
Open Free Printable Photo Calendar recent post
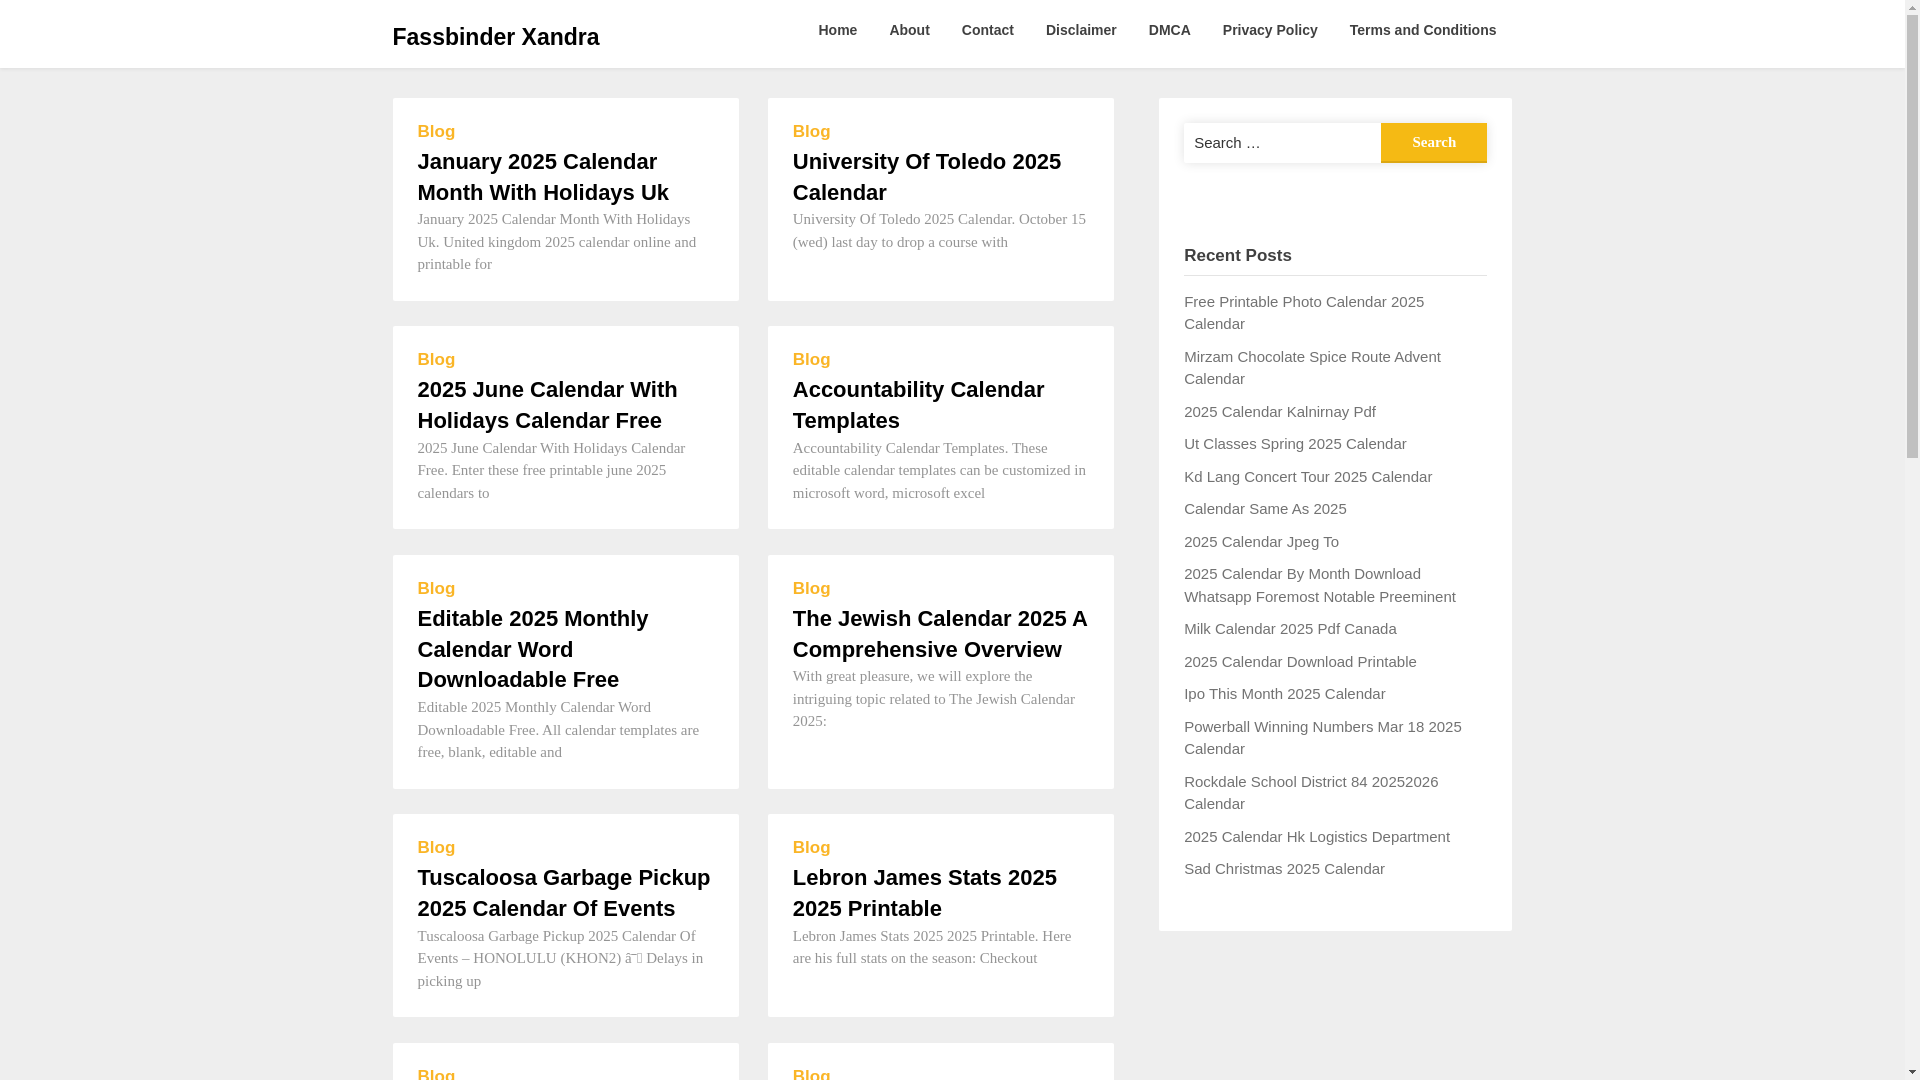point(1302,313)
